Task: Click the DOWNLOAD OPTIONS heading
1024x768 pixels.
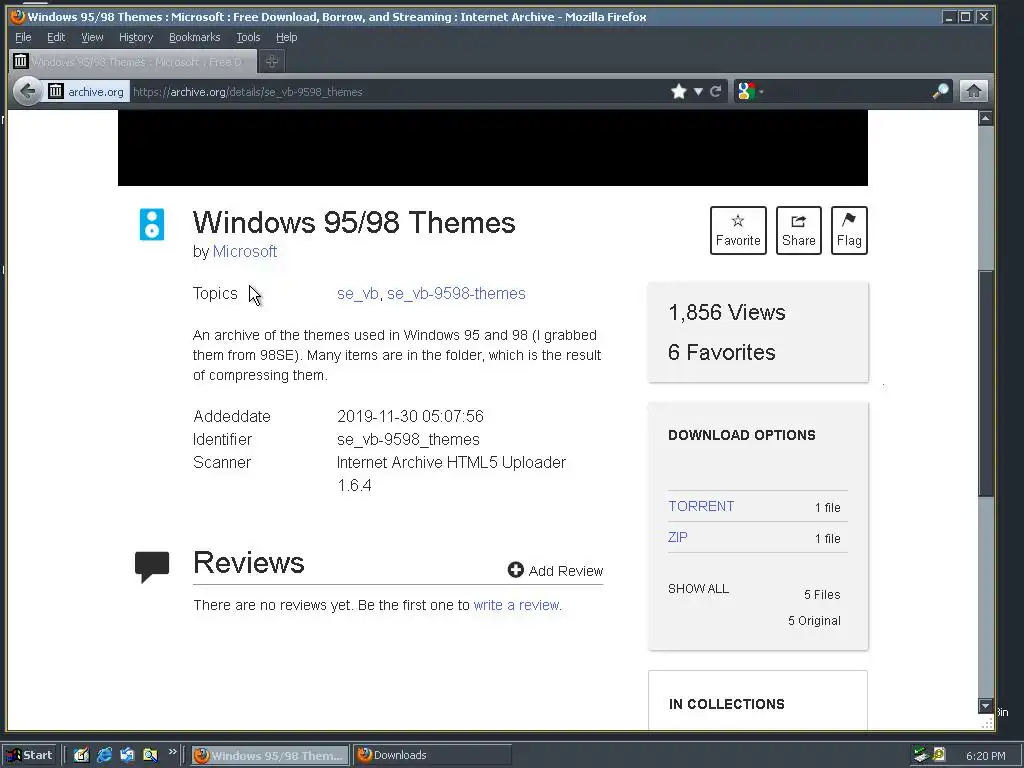Action: (x=741, y=436)
